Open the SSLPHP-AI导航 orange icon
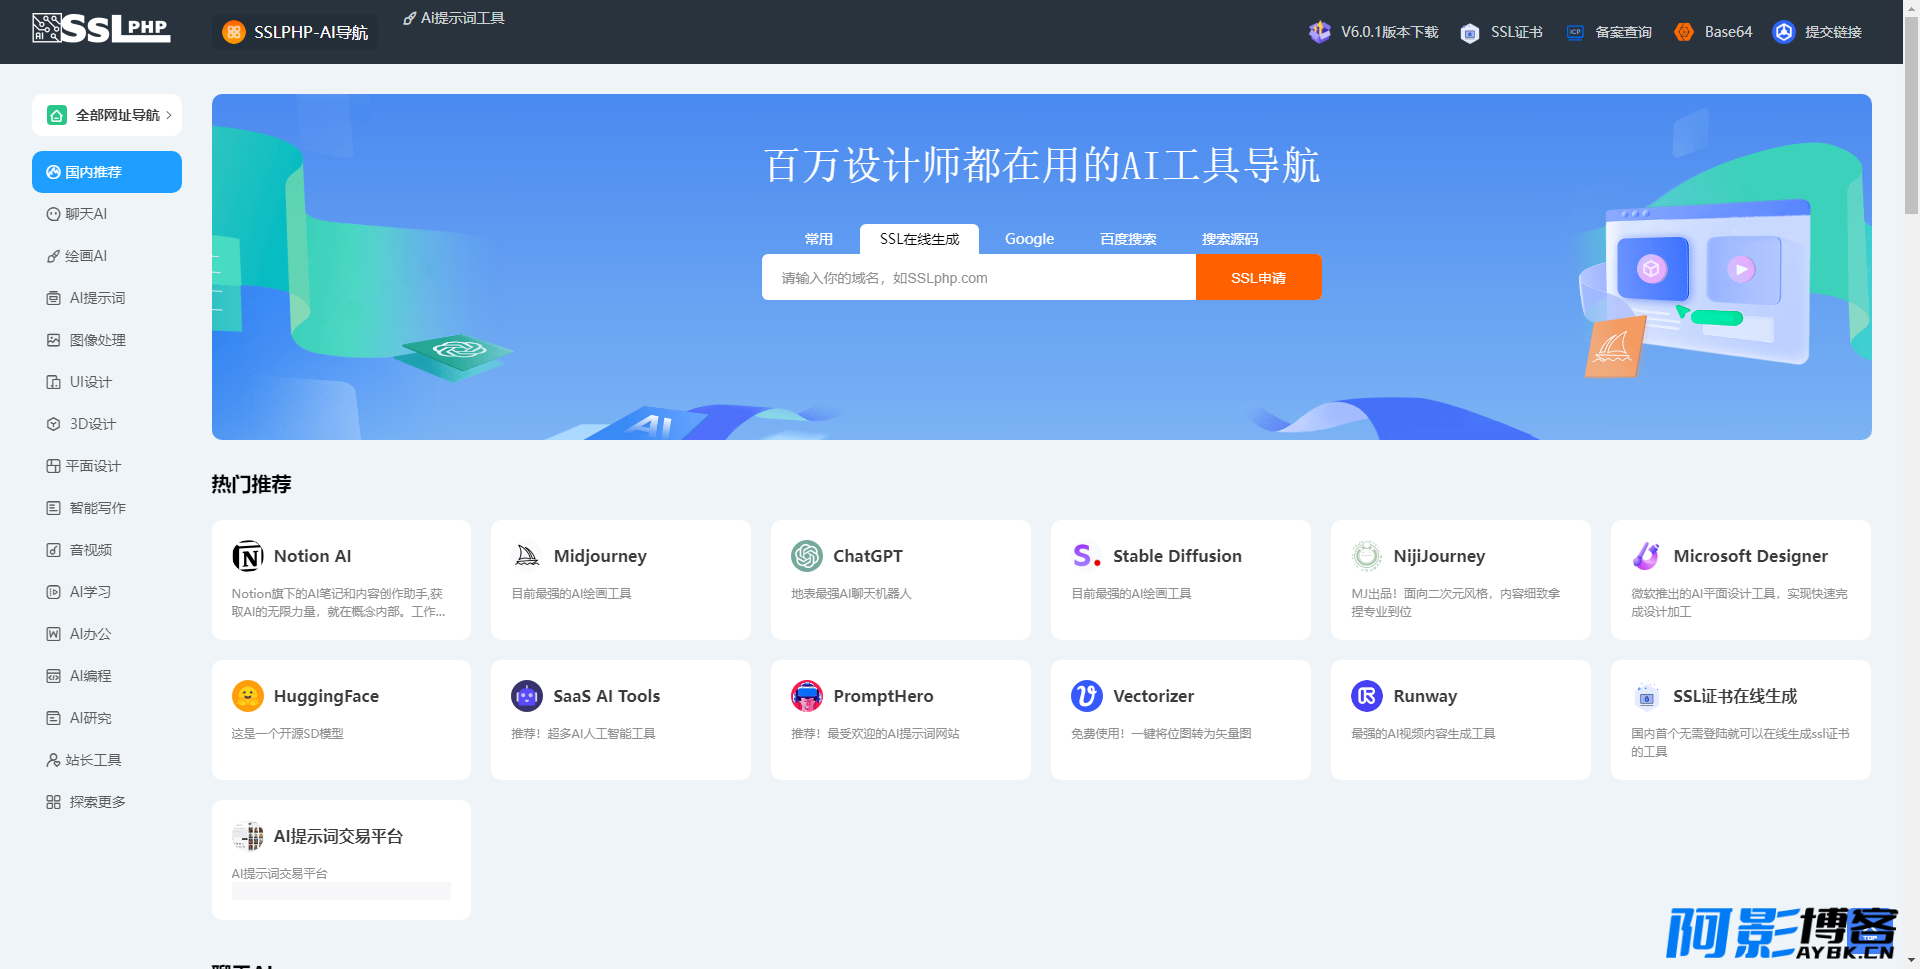 tap(233, 32)
